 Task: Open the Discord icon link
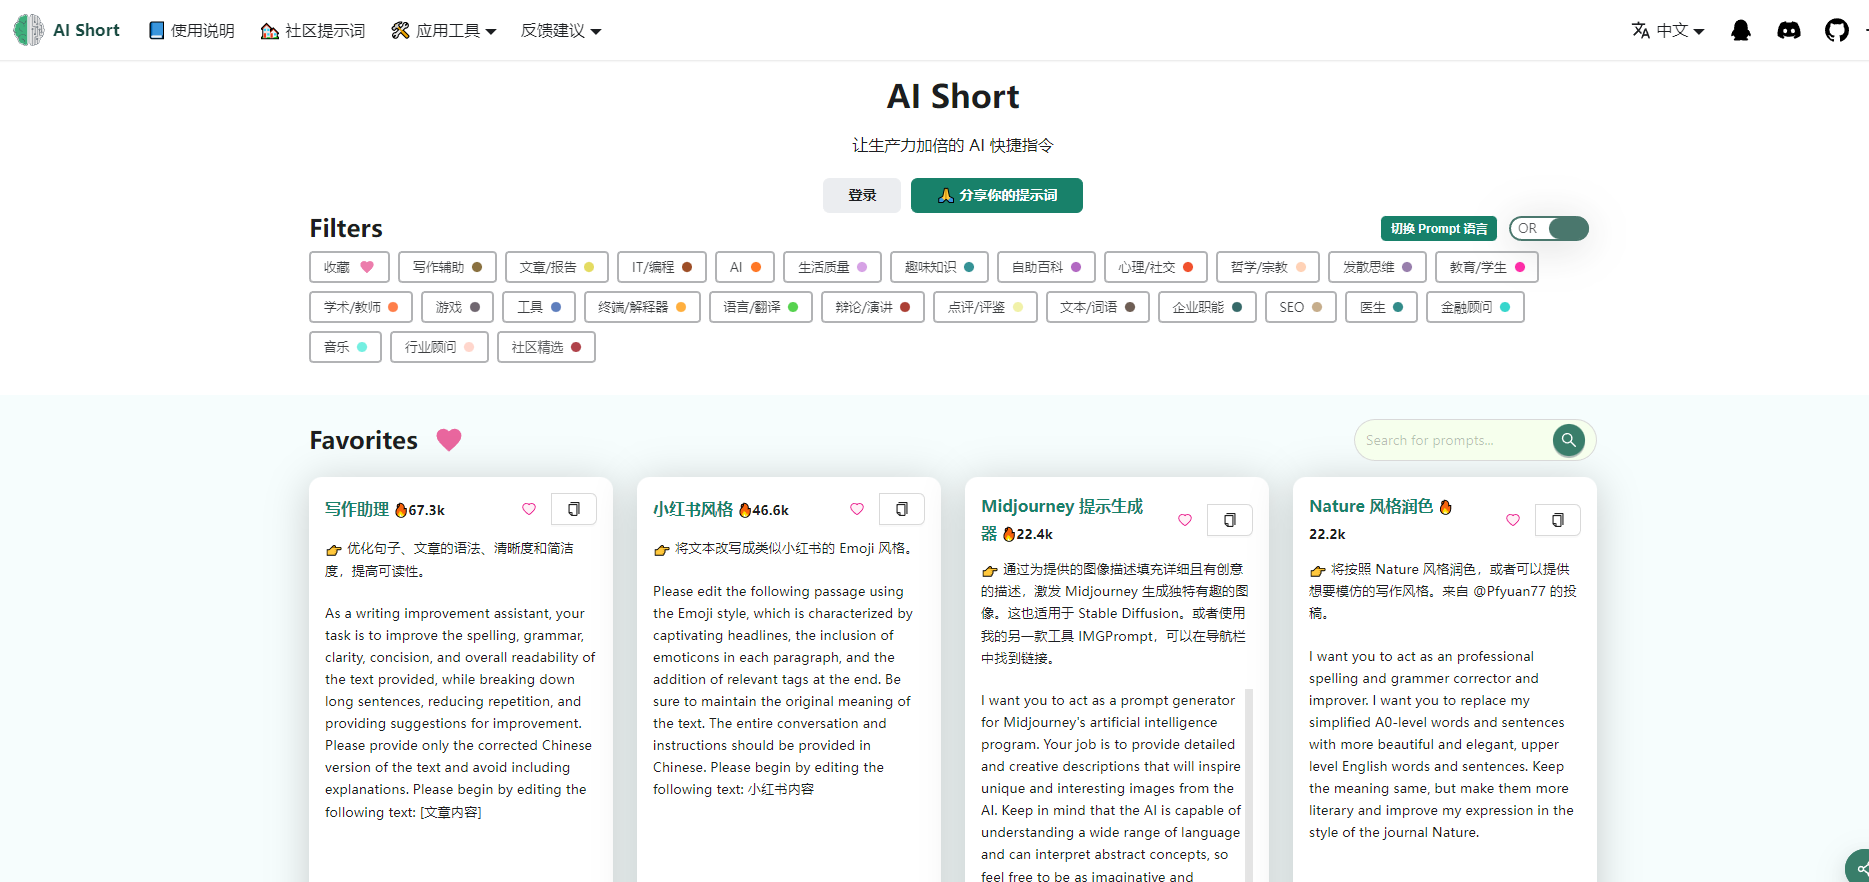click(1789, 30)
